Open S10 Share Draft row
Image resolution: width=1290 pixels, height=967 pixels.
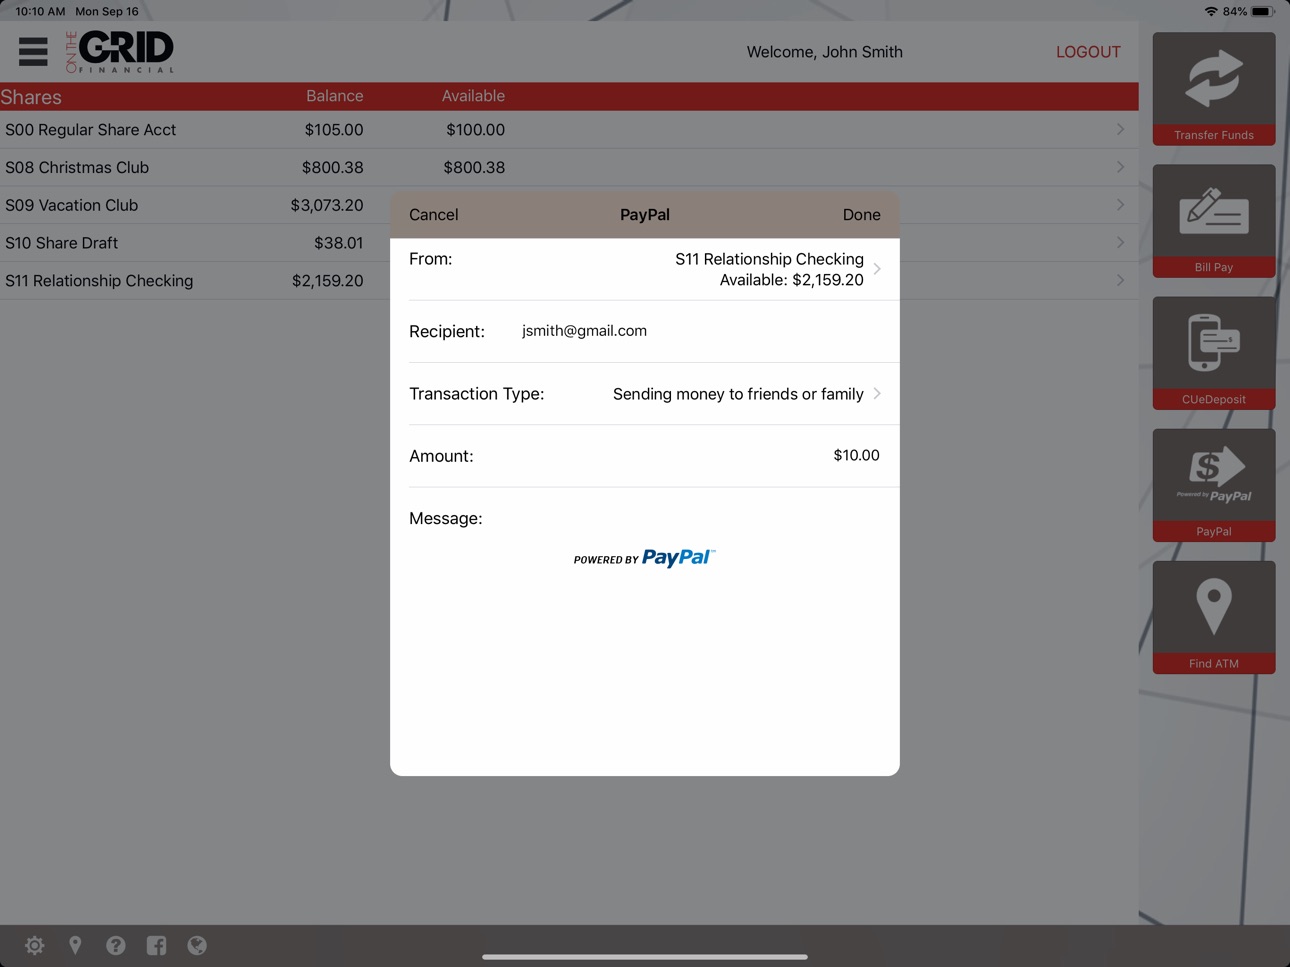tap(195, 243)
